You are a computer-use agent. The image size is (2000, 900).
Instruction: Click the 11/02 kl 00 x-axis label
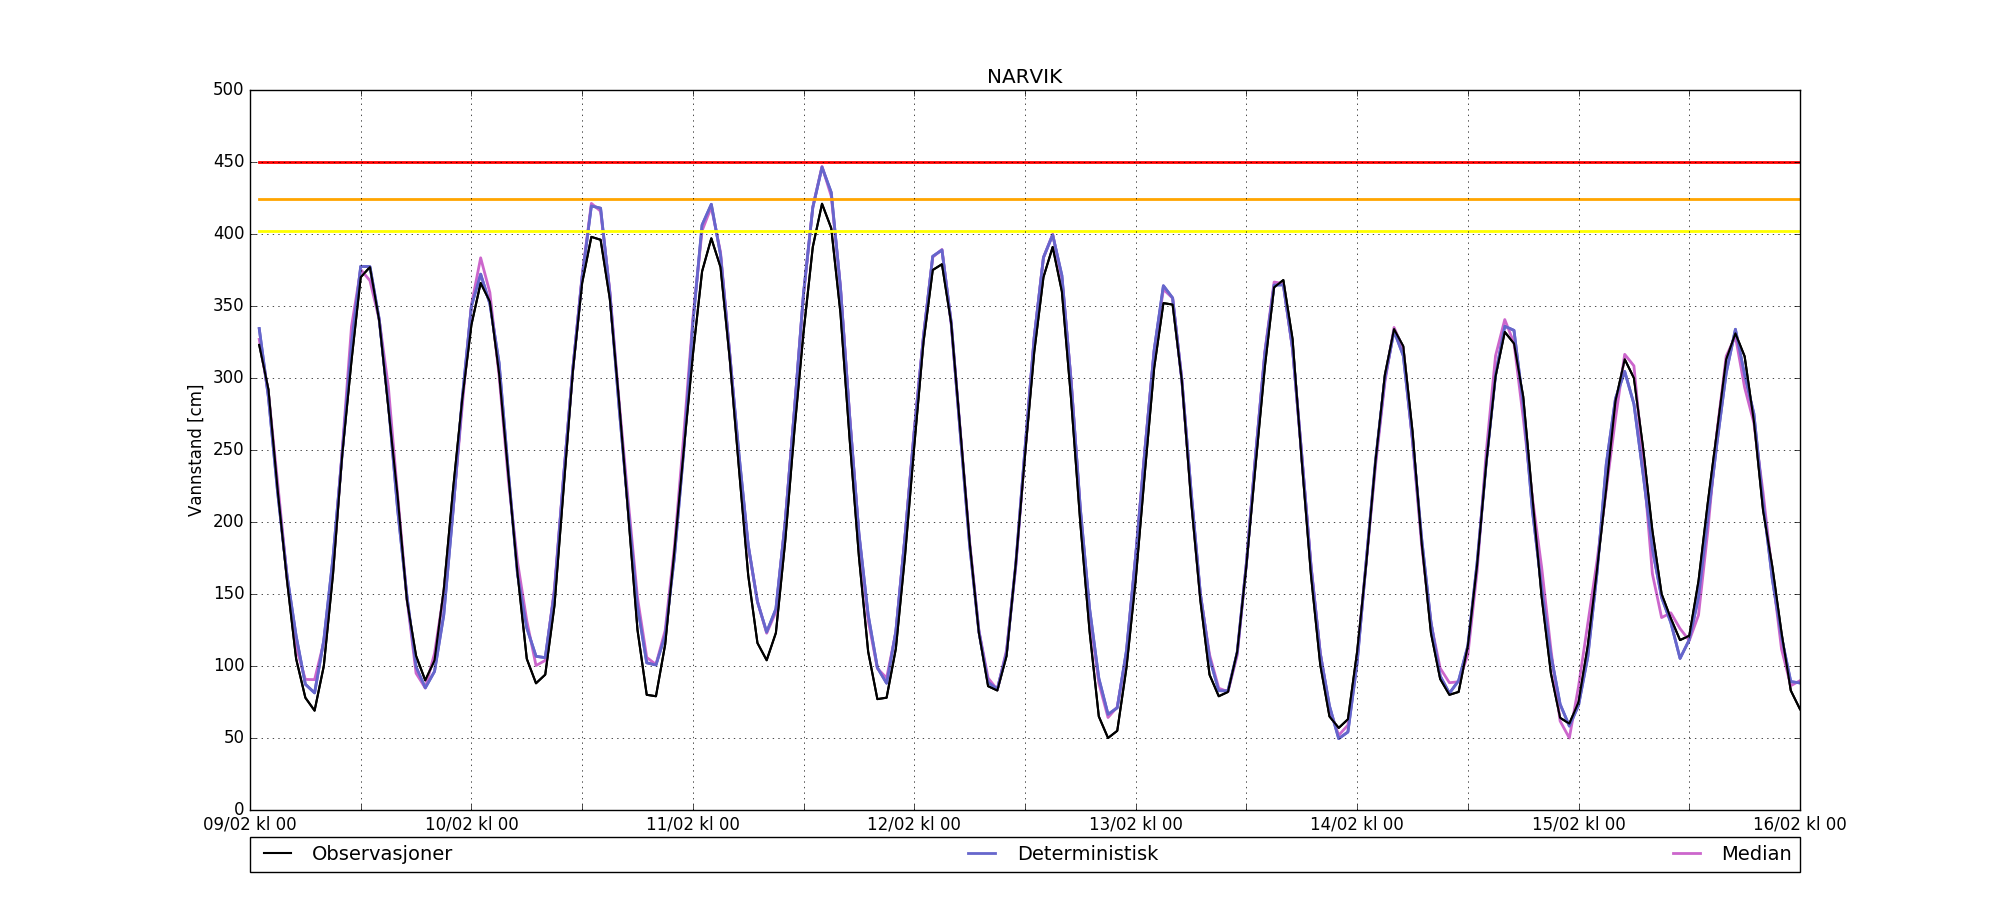[693, 825]
